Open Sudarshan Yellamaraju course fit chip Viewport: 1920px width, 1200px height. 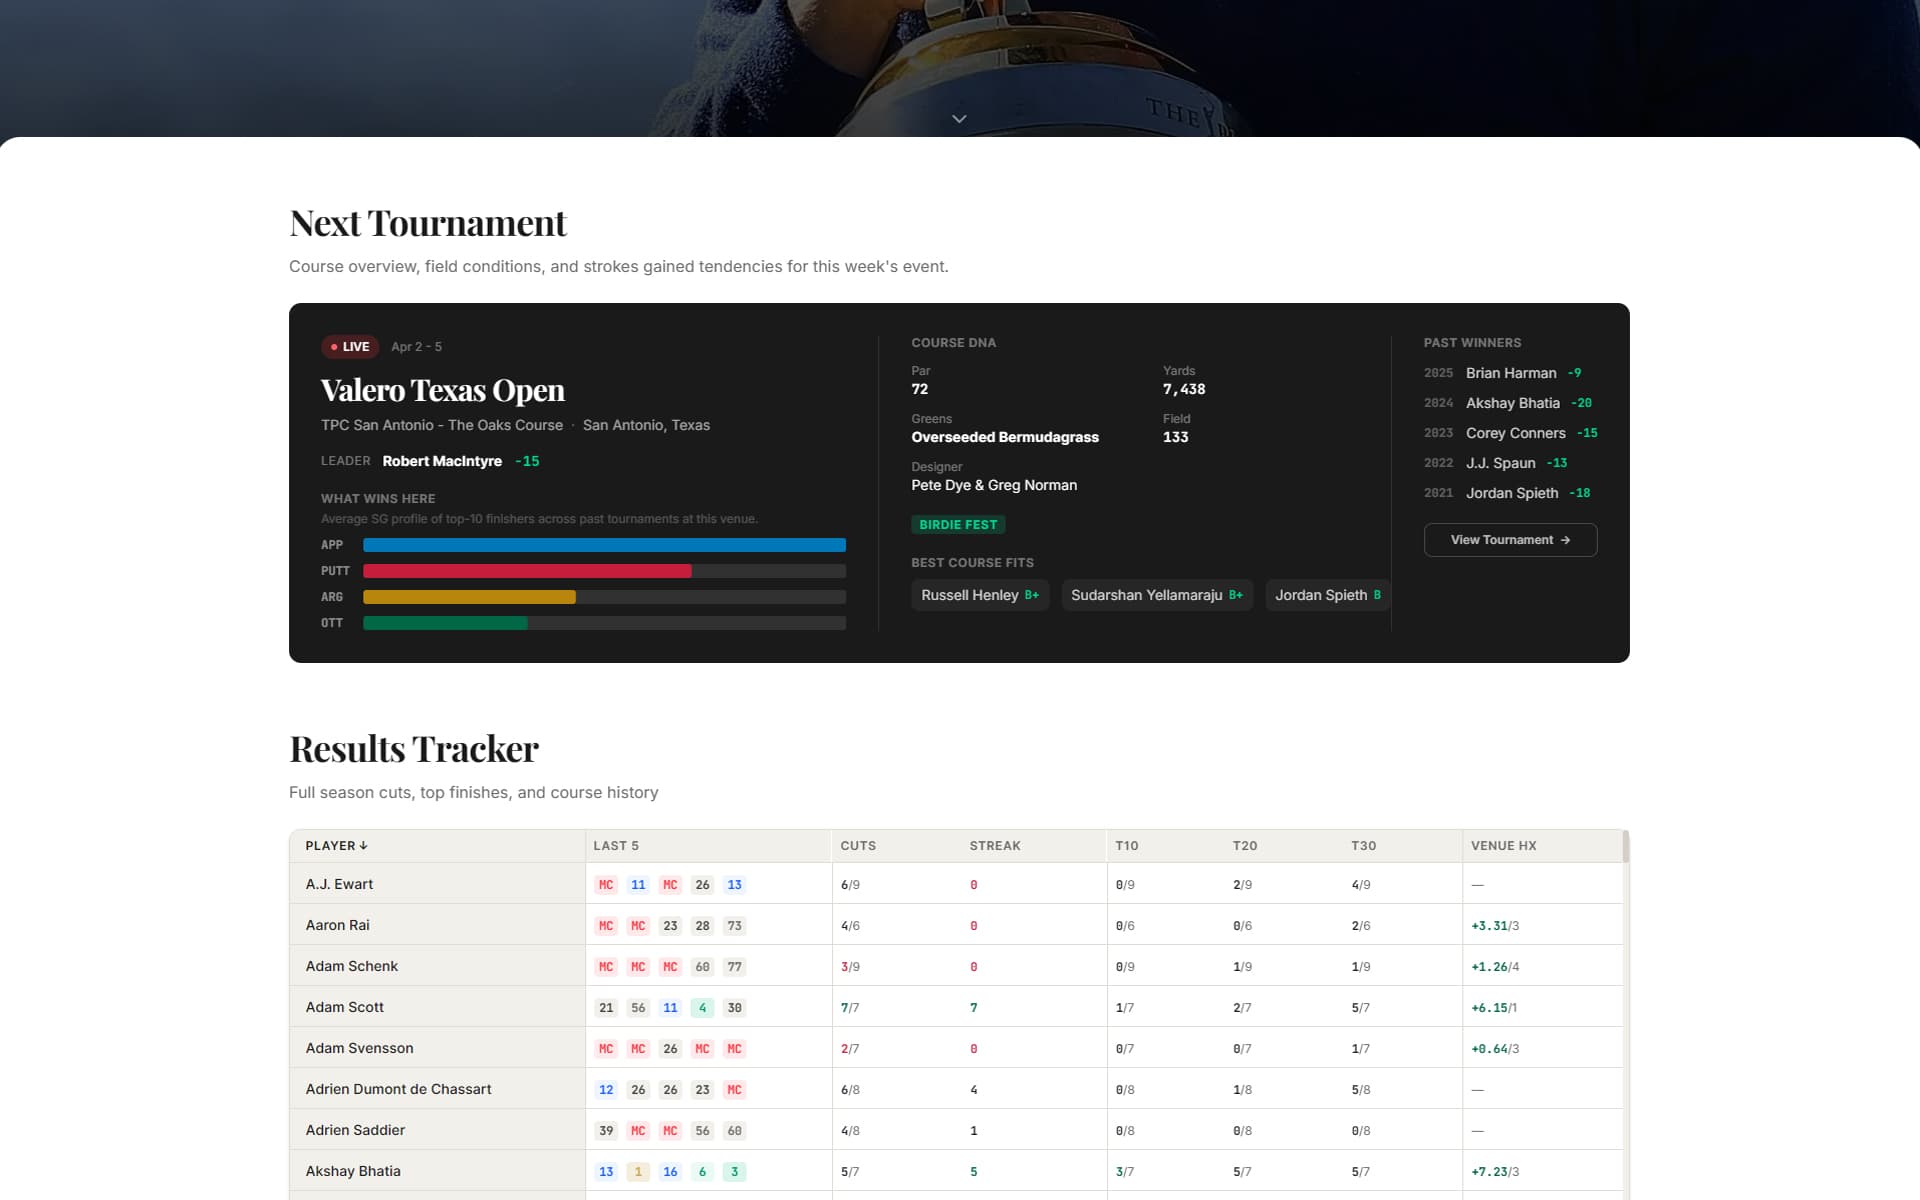(x=1156, y=595)
